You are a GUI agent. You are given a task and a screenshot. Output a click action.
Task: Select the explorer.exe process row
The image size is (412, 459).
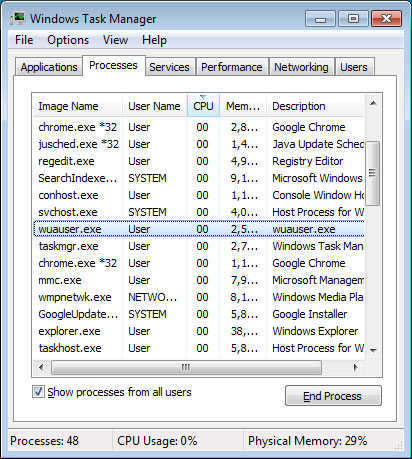point(199,331)
